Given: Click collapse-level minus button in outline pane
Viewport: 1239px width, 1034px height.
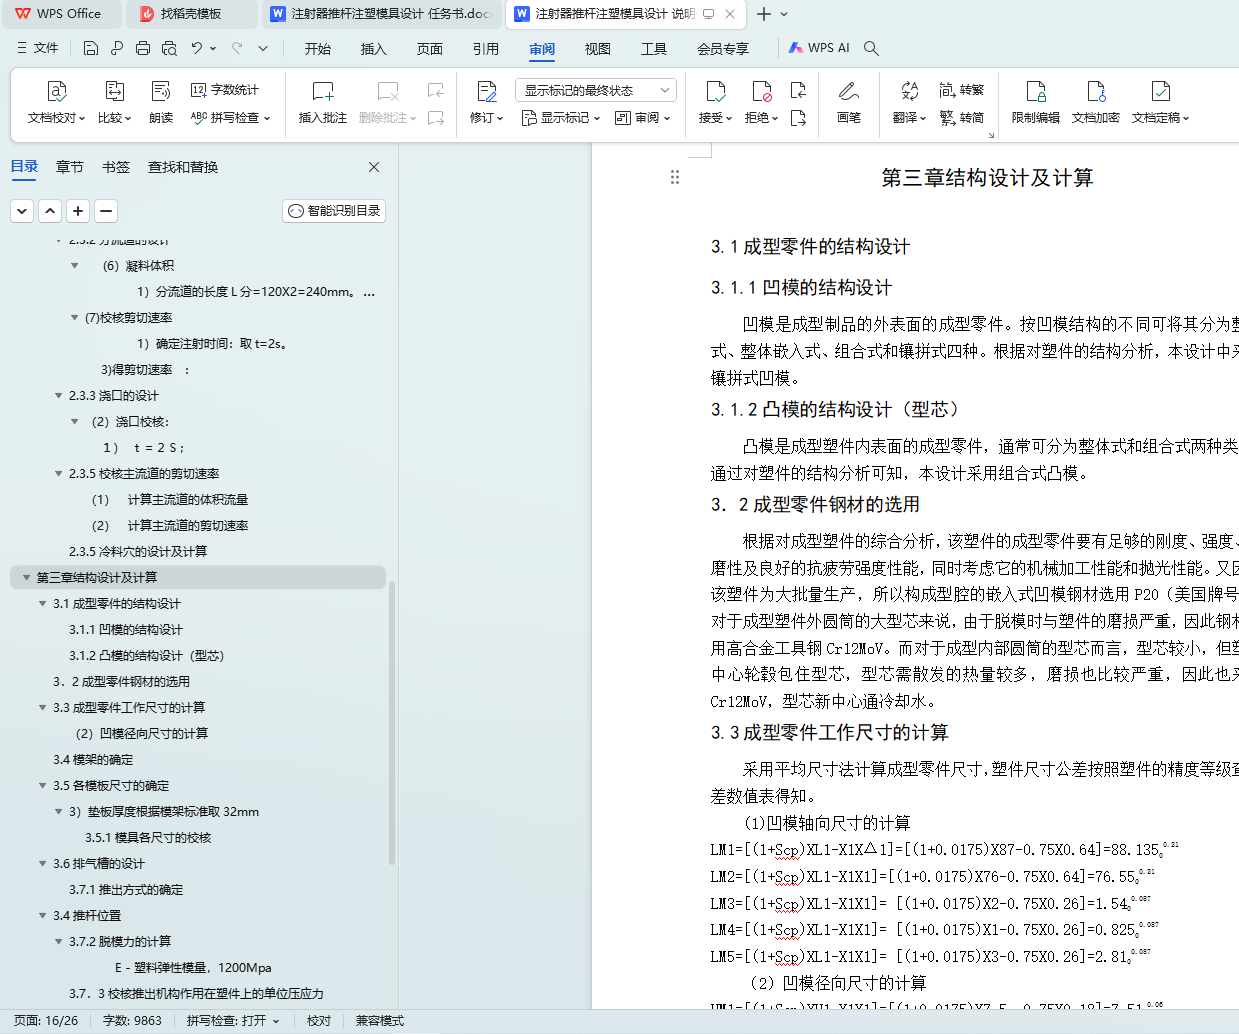Looking at the screenshot, I should [x=106, y=210].
